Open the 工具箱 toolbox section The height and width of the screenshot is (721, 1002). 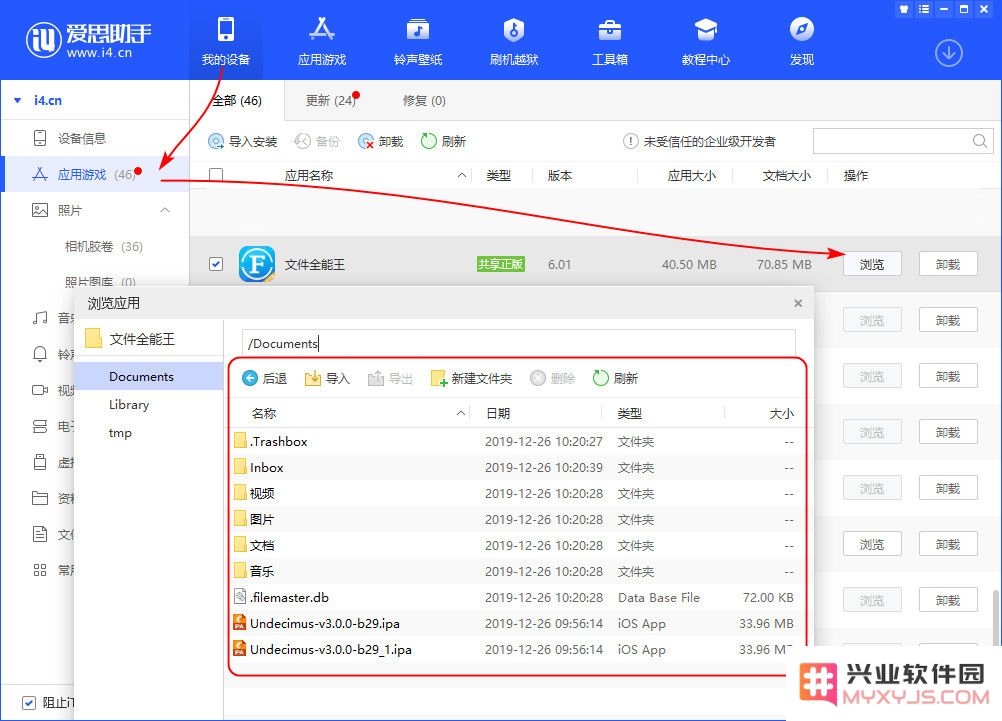[610, 42]
